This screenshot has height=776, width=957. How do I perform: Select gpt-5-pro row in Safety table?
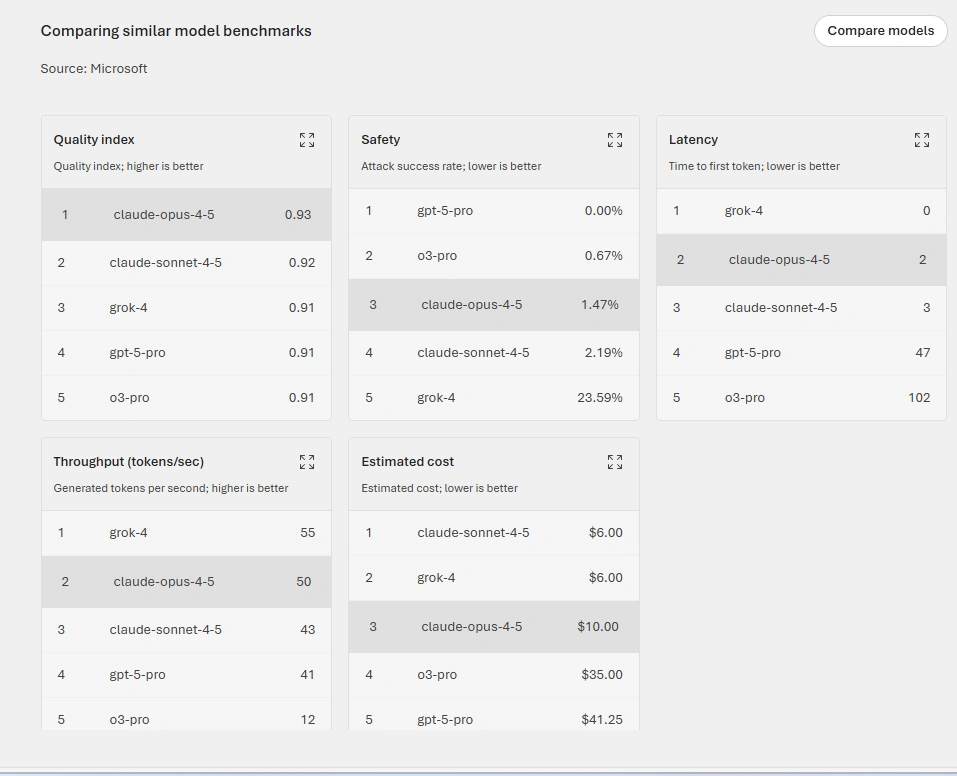point(494,211)
